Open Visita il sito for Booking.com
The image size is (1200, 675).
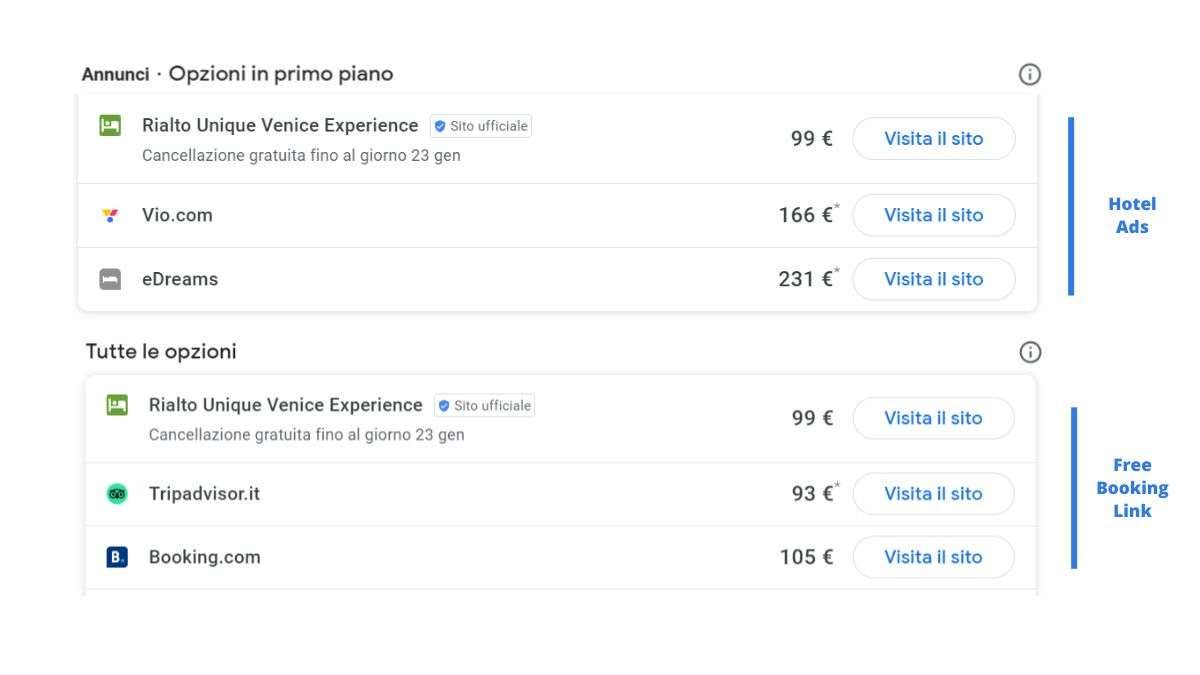[933, 557]
